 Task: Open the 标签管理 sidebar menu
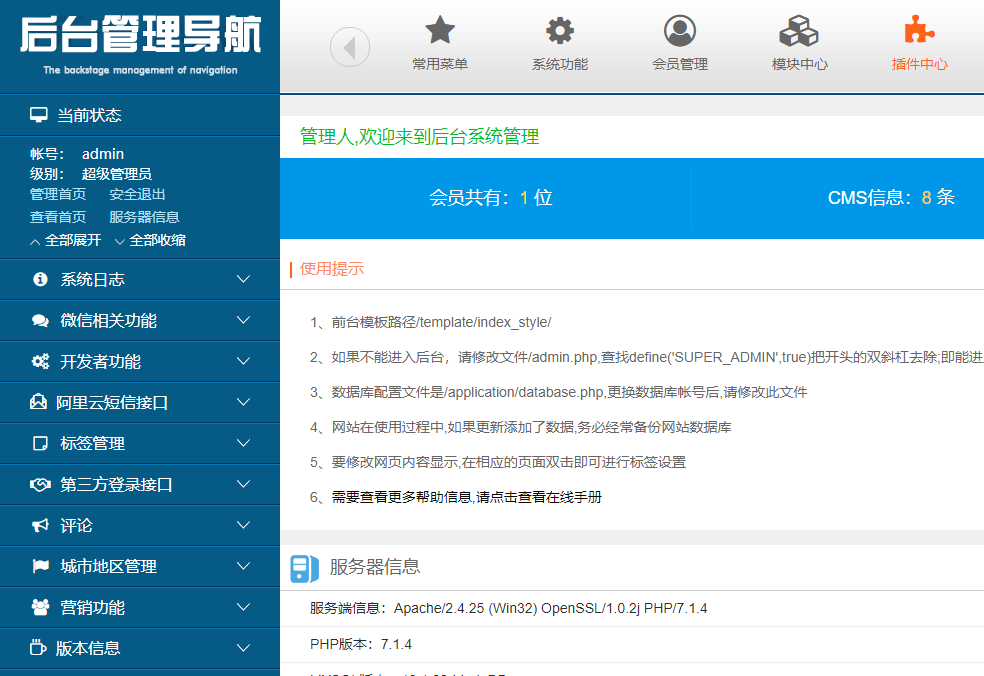coord(92,444)
